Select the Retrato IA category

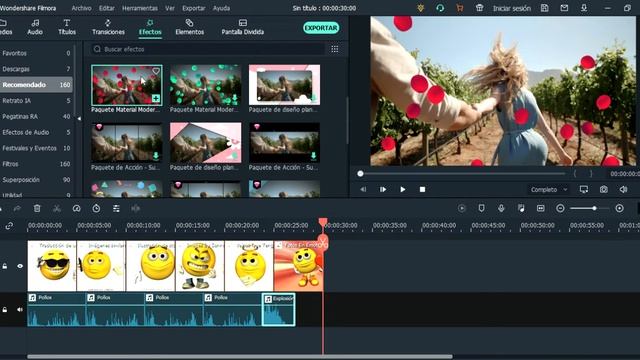click(36, 100)
